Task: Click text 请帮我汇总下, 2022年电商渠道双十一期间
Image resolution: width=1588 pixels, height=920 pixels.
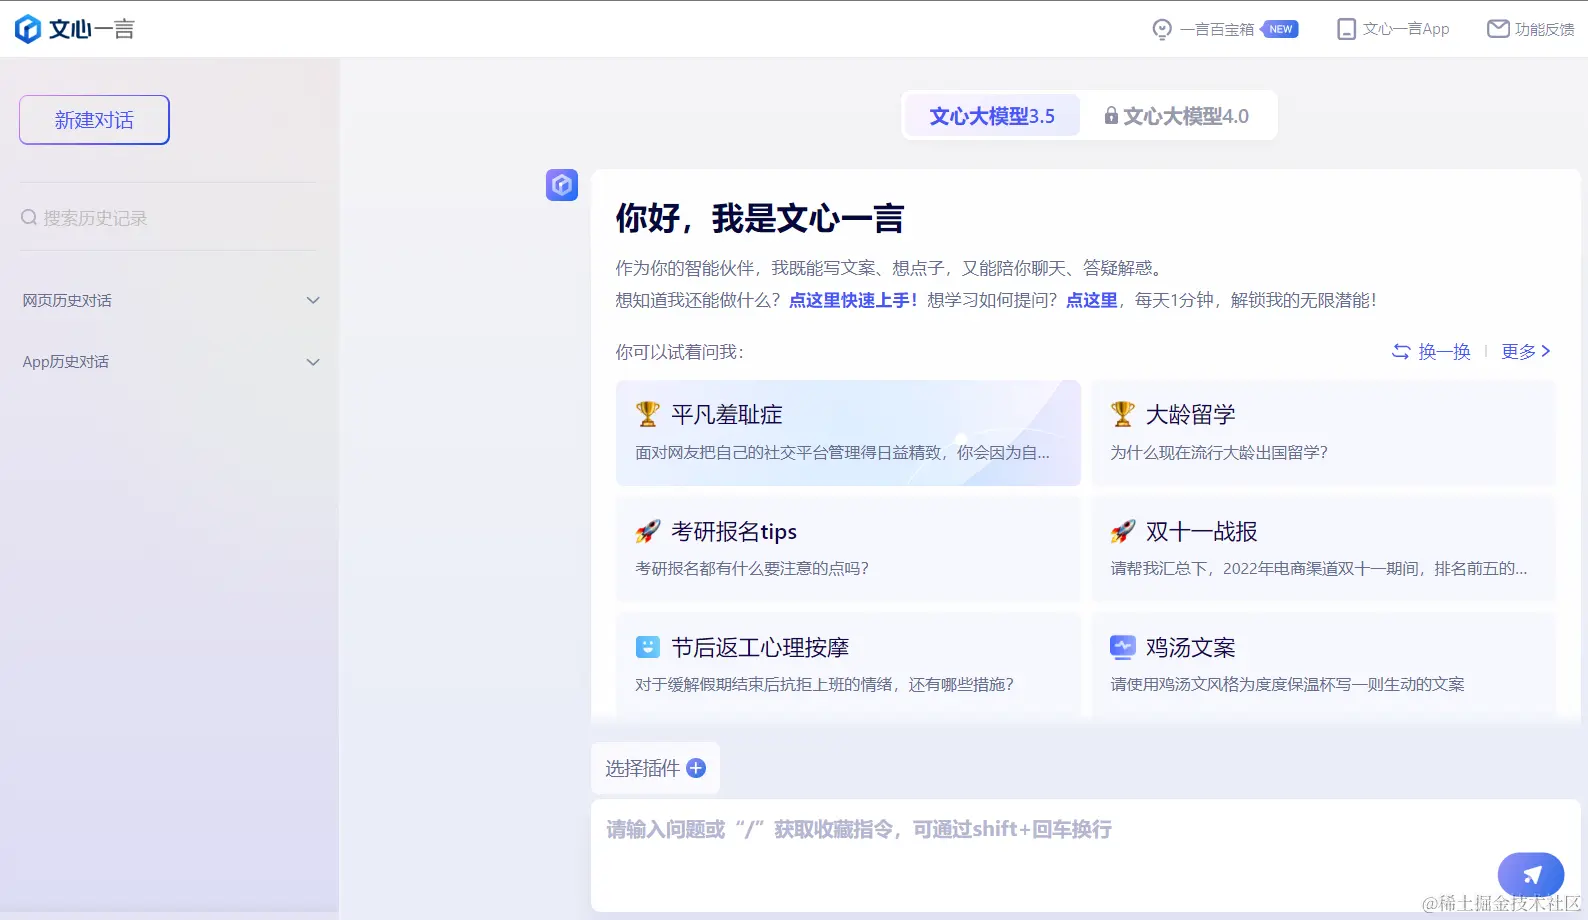Action: 1264,569
